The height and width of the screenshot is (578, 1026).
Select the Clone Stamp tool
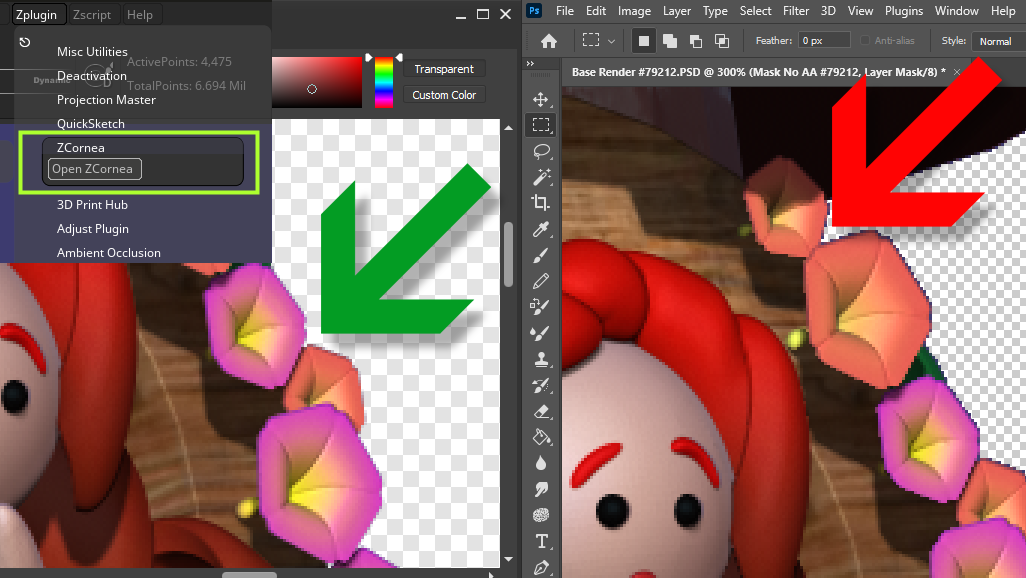pos(540,359)
